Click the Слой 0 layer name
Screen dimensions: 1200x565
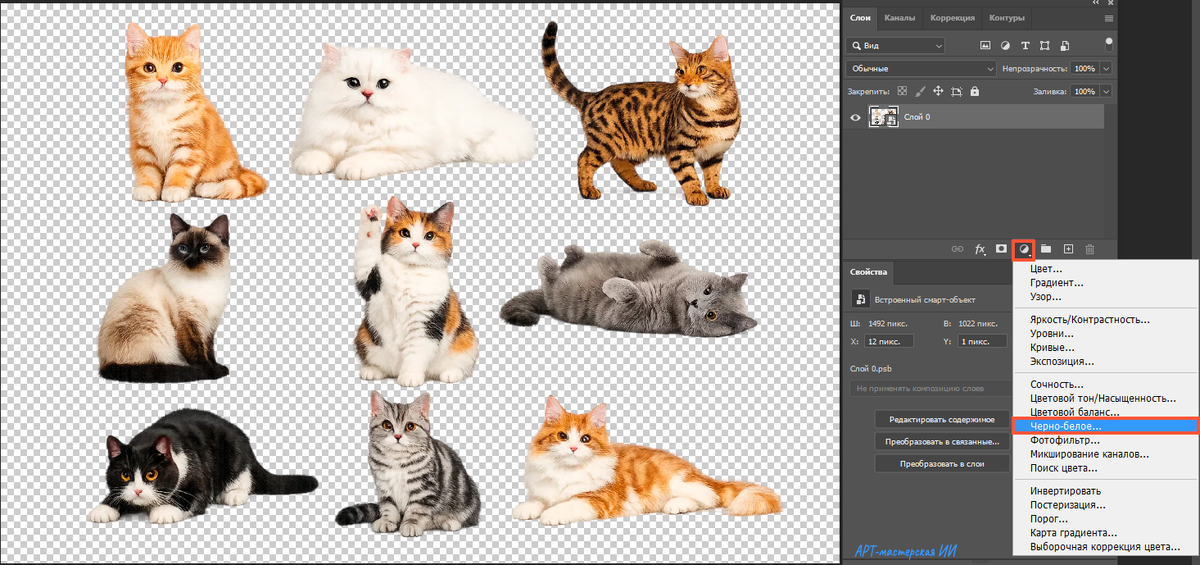(x=917, y=117)
